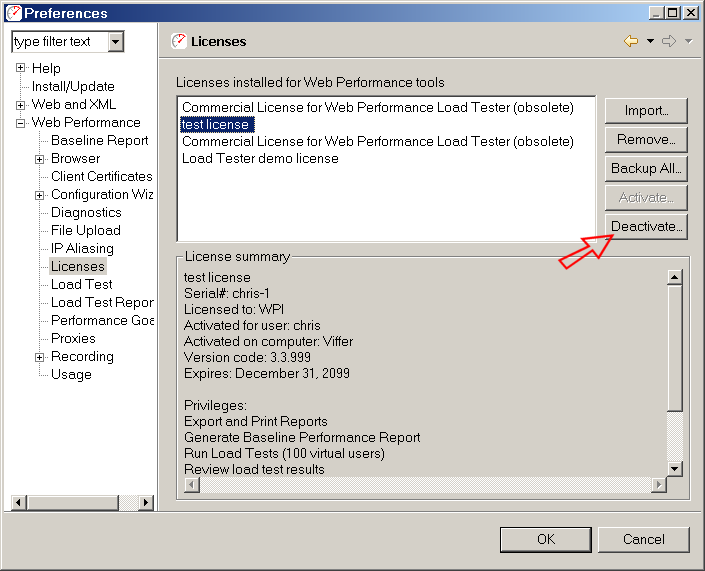Expand the Help tree node
The width and height of the screenshot is (705, 571).
point(20,68)
